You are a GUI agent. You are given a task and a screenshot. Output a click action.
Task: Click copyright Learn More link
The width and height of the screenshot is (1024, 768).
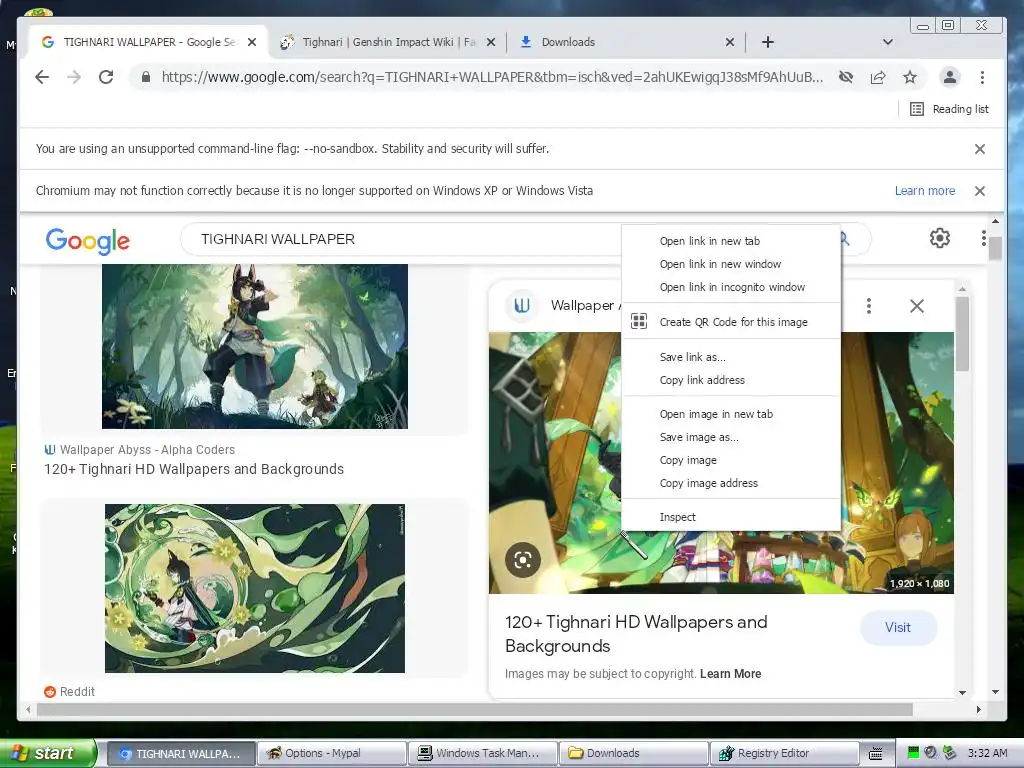coord(731,674)
